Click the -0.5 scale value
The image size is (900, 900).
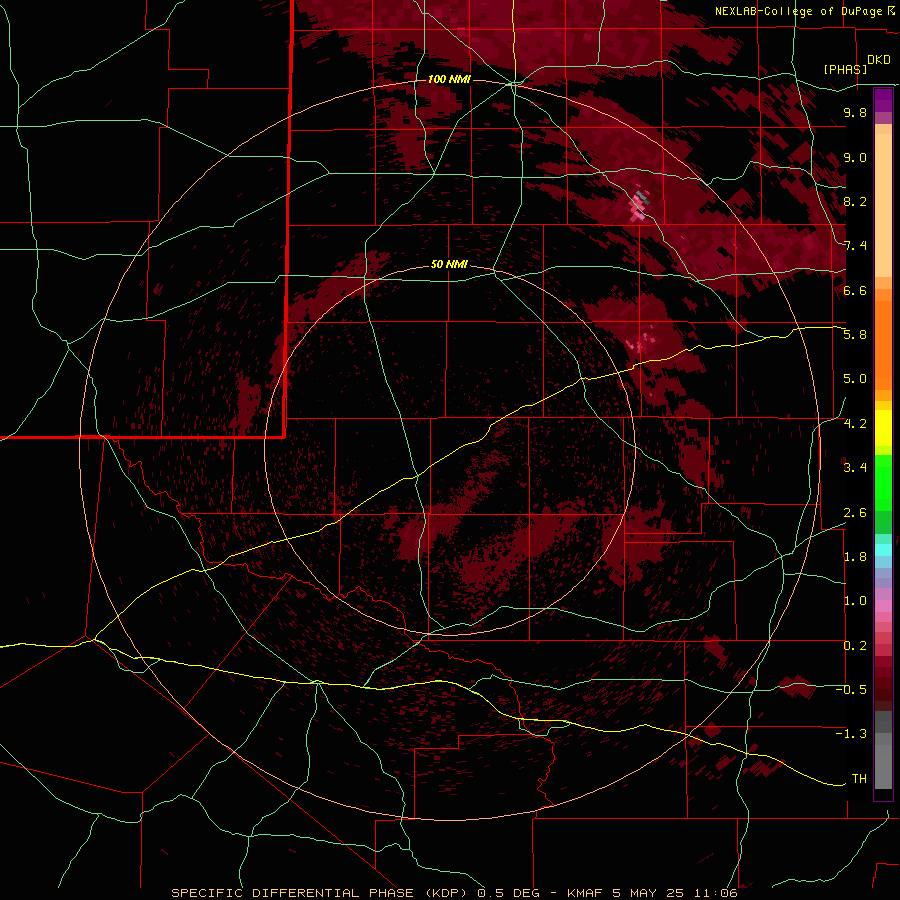tap(851, 690)
